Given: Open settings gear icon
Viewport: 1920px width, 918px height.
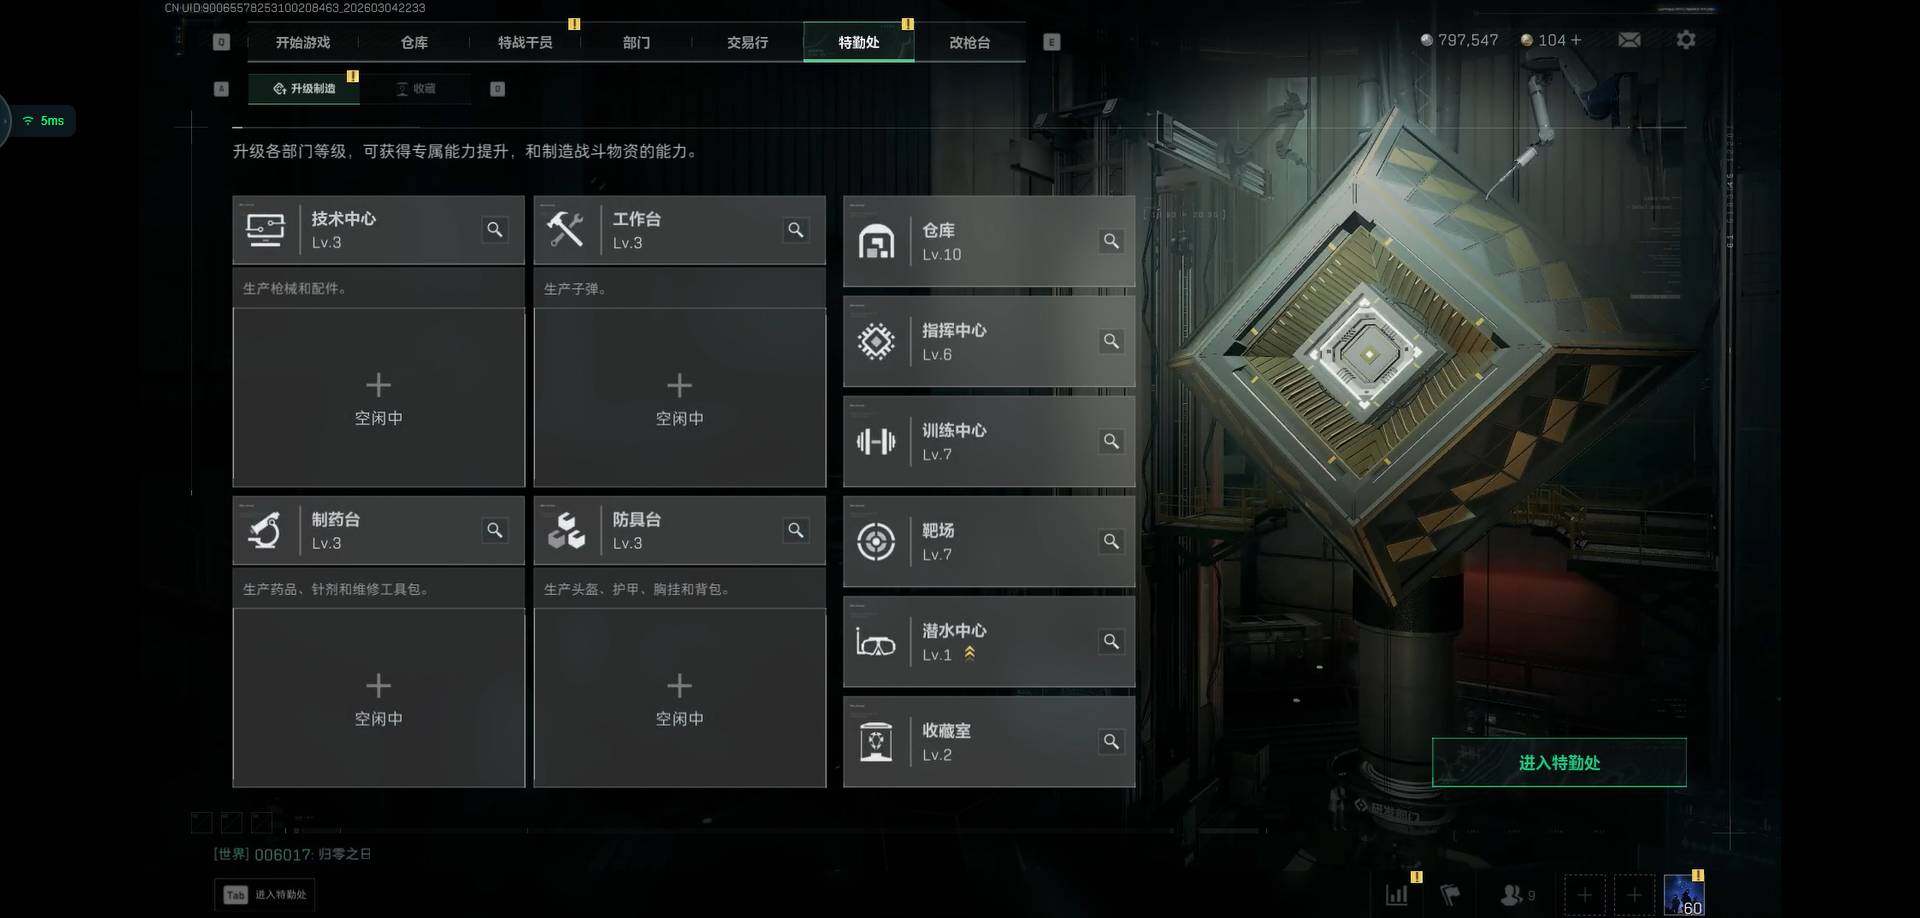Looking at the screenshot, I should pyautogui.click(x=1686, y=40).
